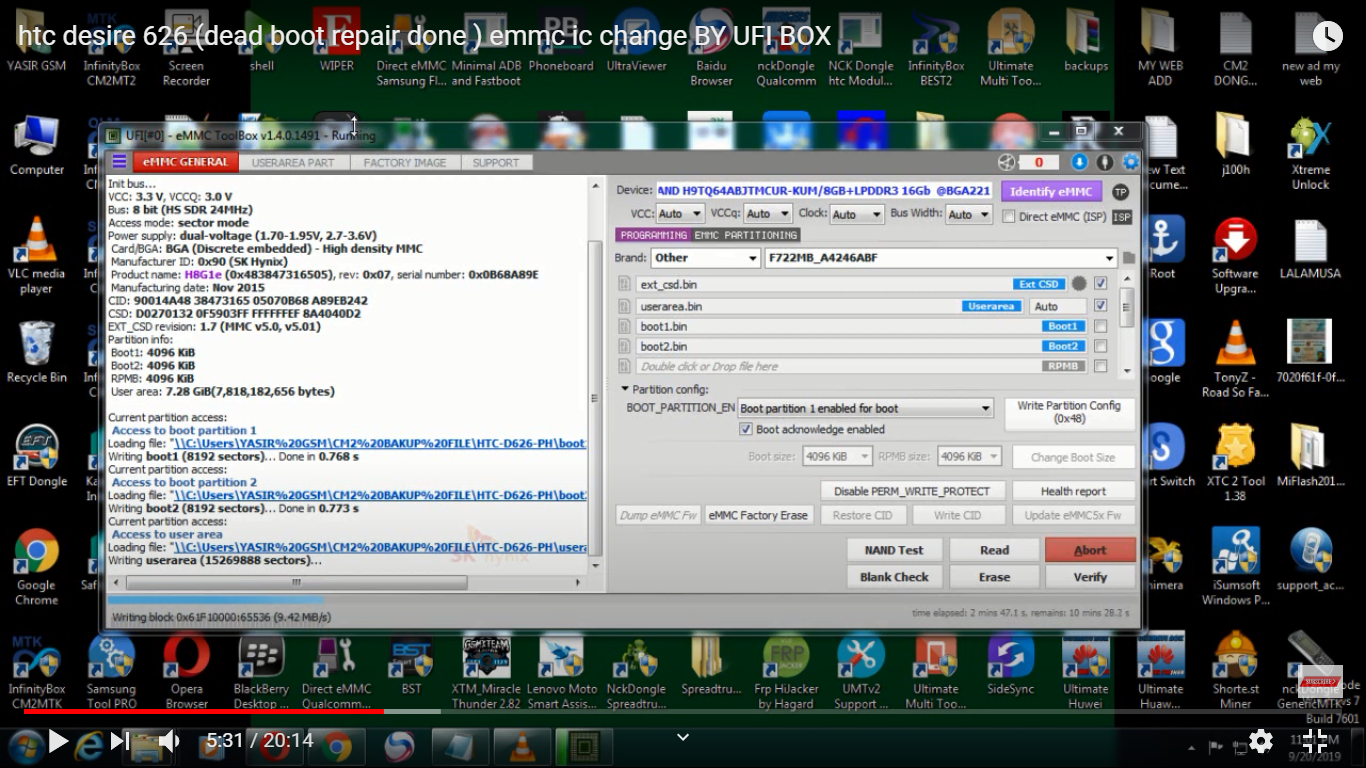This screenshot has width=1366, height=768.
Task: Open the firmware folder browse icon
Action: click(x=1129, y=258)
